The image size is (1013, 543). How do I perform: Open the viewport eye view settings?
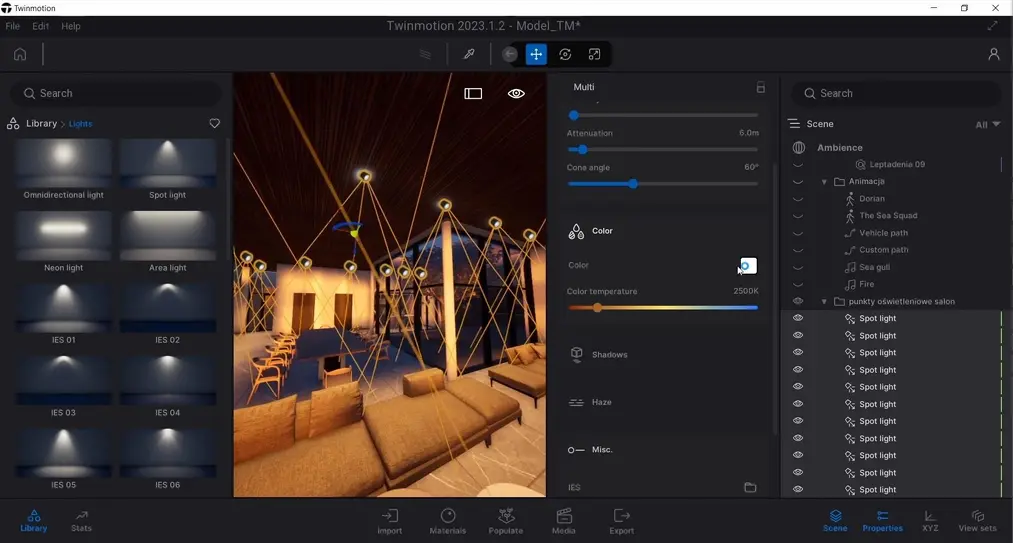[x=516, y=94]
